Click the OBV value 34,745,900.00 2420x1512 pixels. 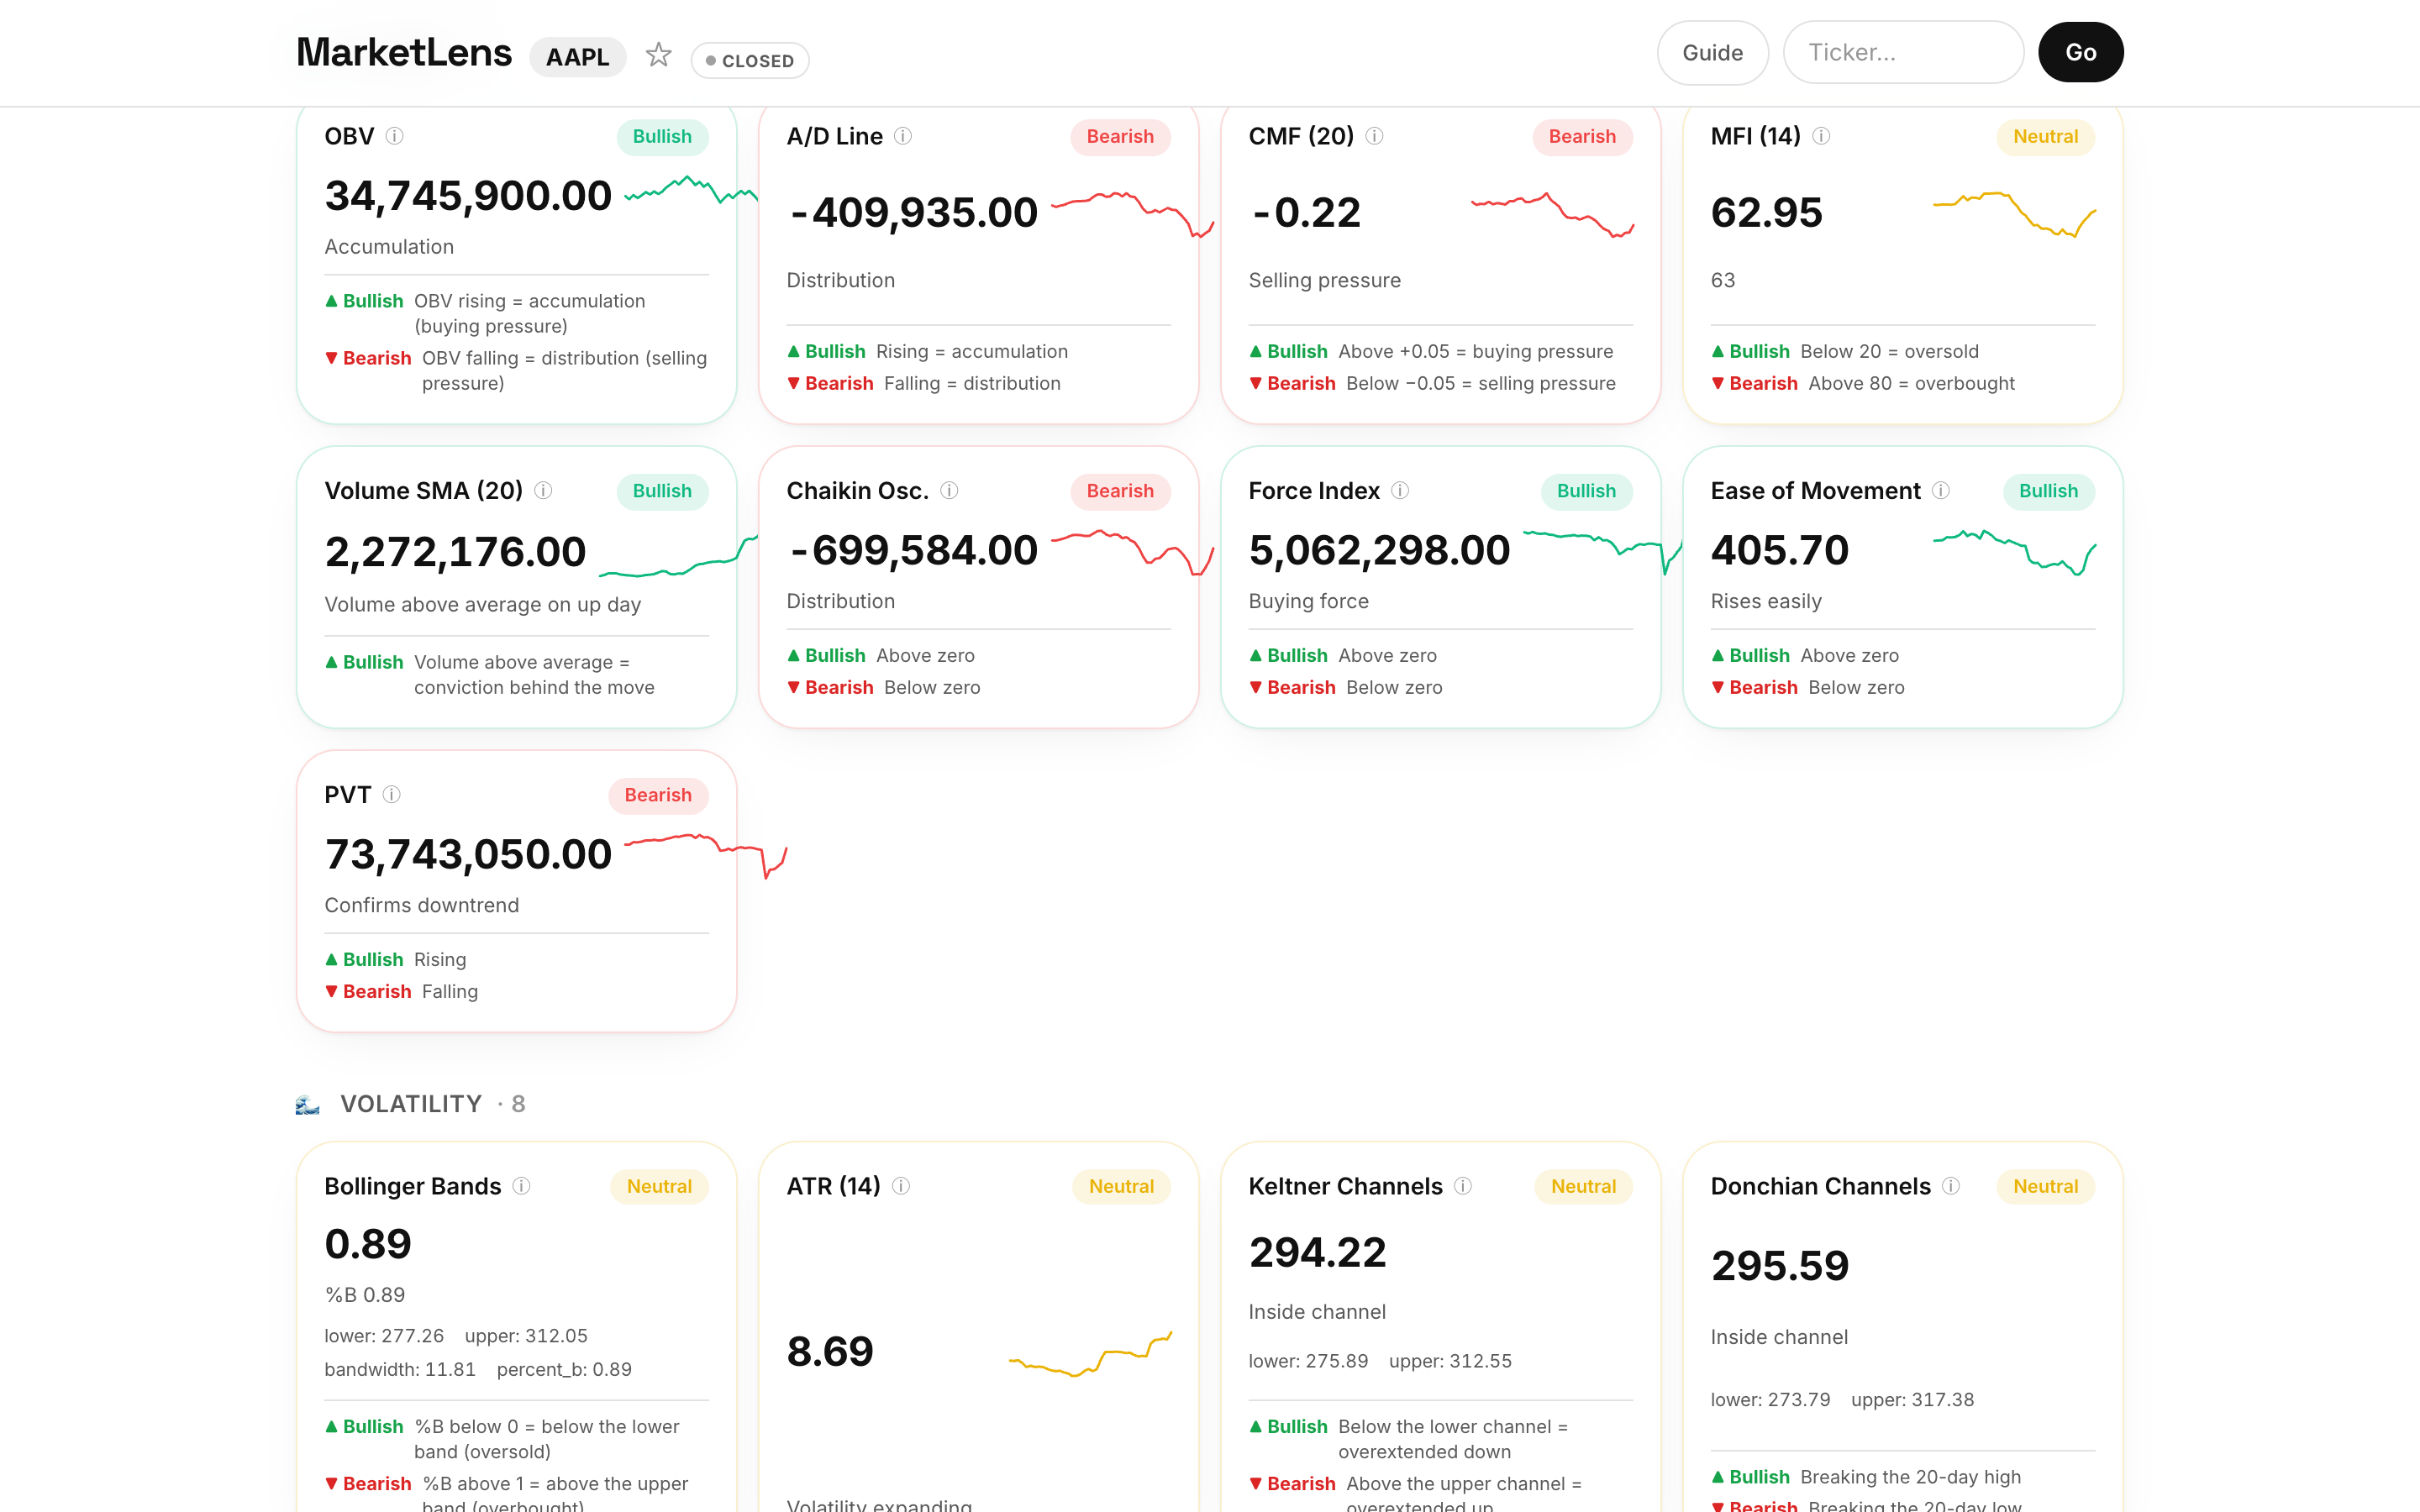pos(468,196)
